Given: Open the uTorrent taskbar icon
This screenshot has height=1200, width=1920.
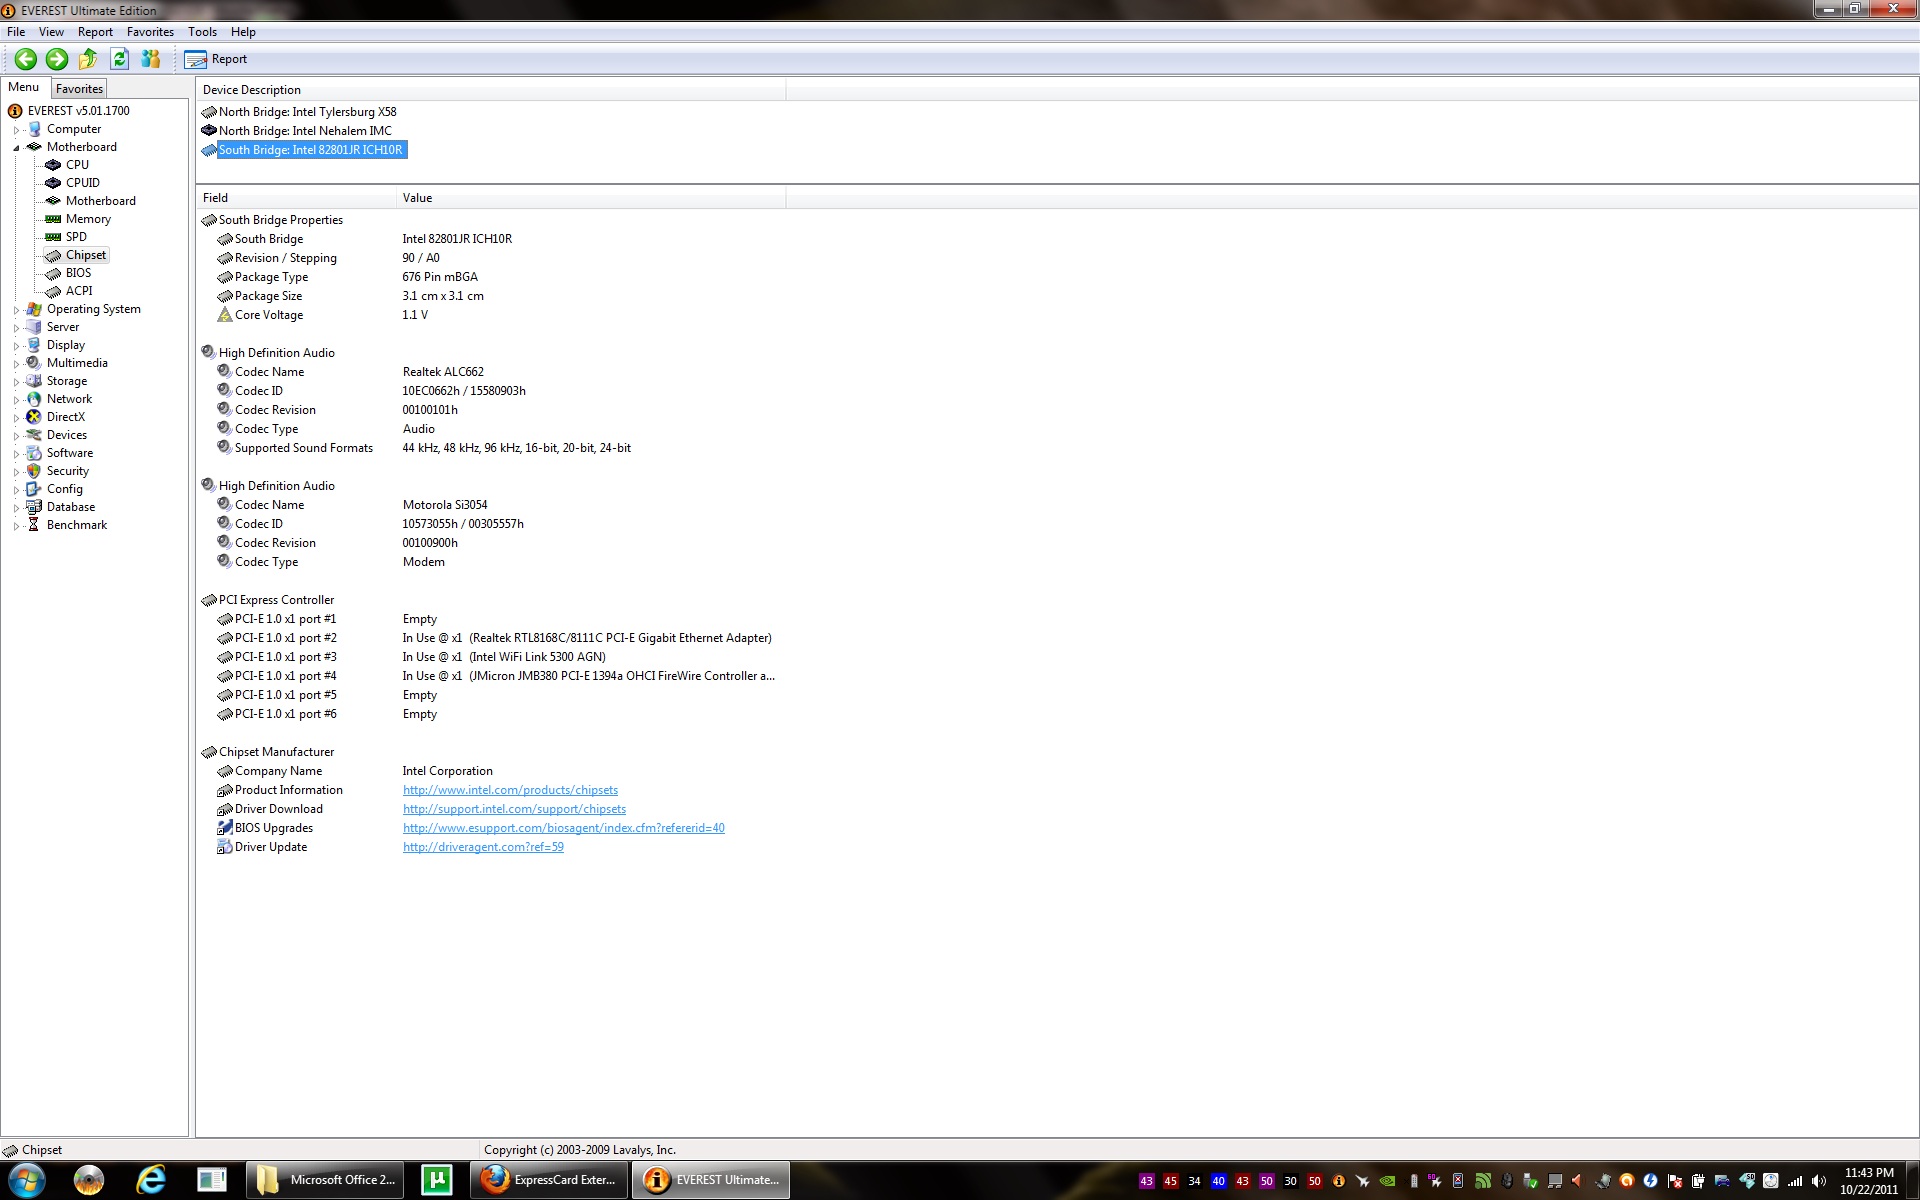Looking at the screenshot, I should 437,1180.
